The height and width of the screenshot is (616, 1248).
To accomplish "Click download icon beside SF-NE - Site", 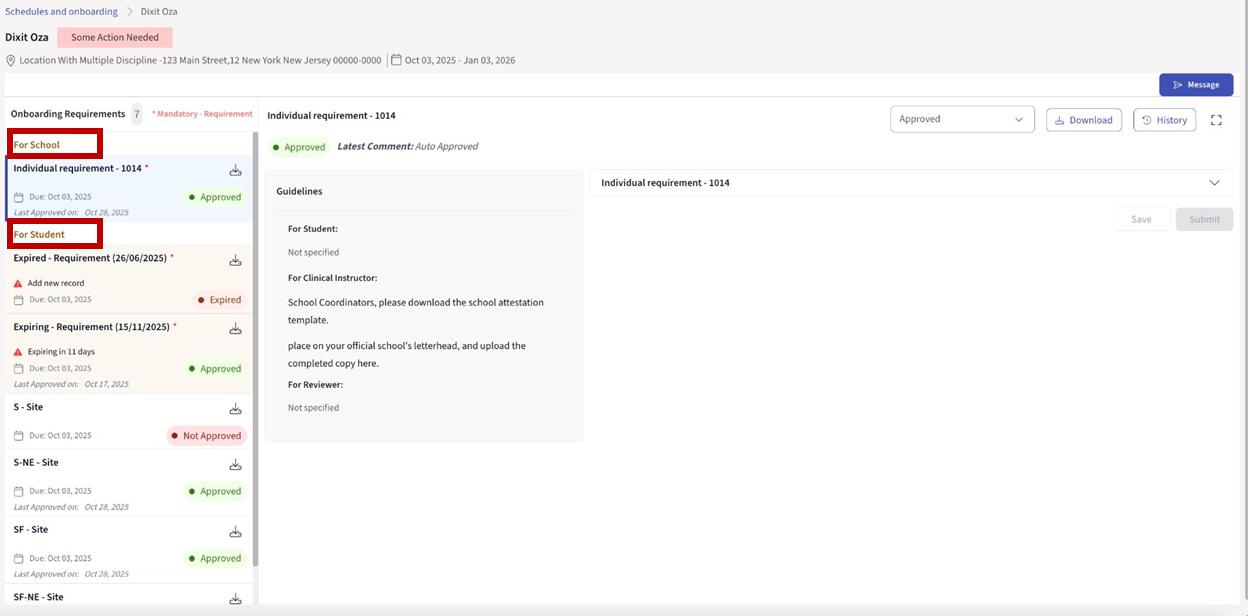I will [235, 598].
